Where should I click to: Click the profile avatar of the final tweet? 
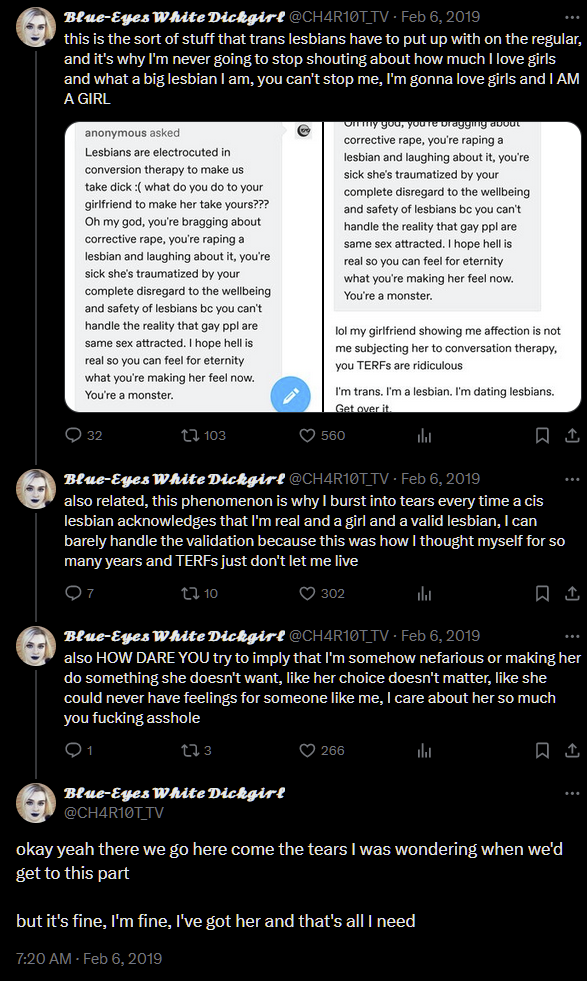click(36, 803)
